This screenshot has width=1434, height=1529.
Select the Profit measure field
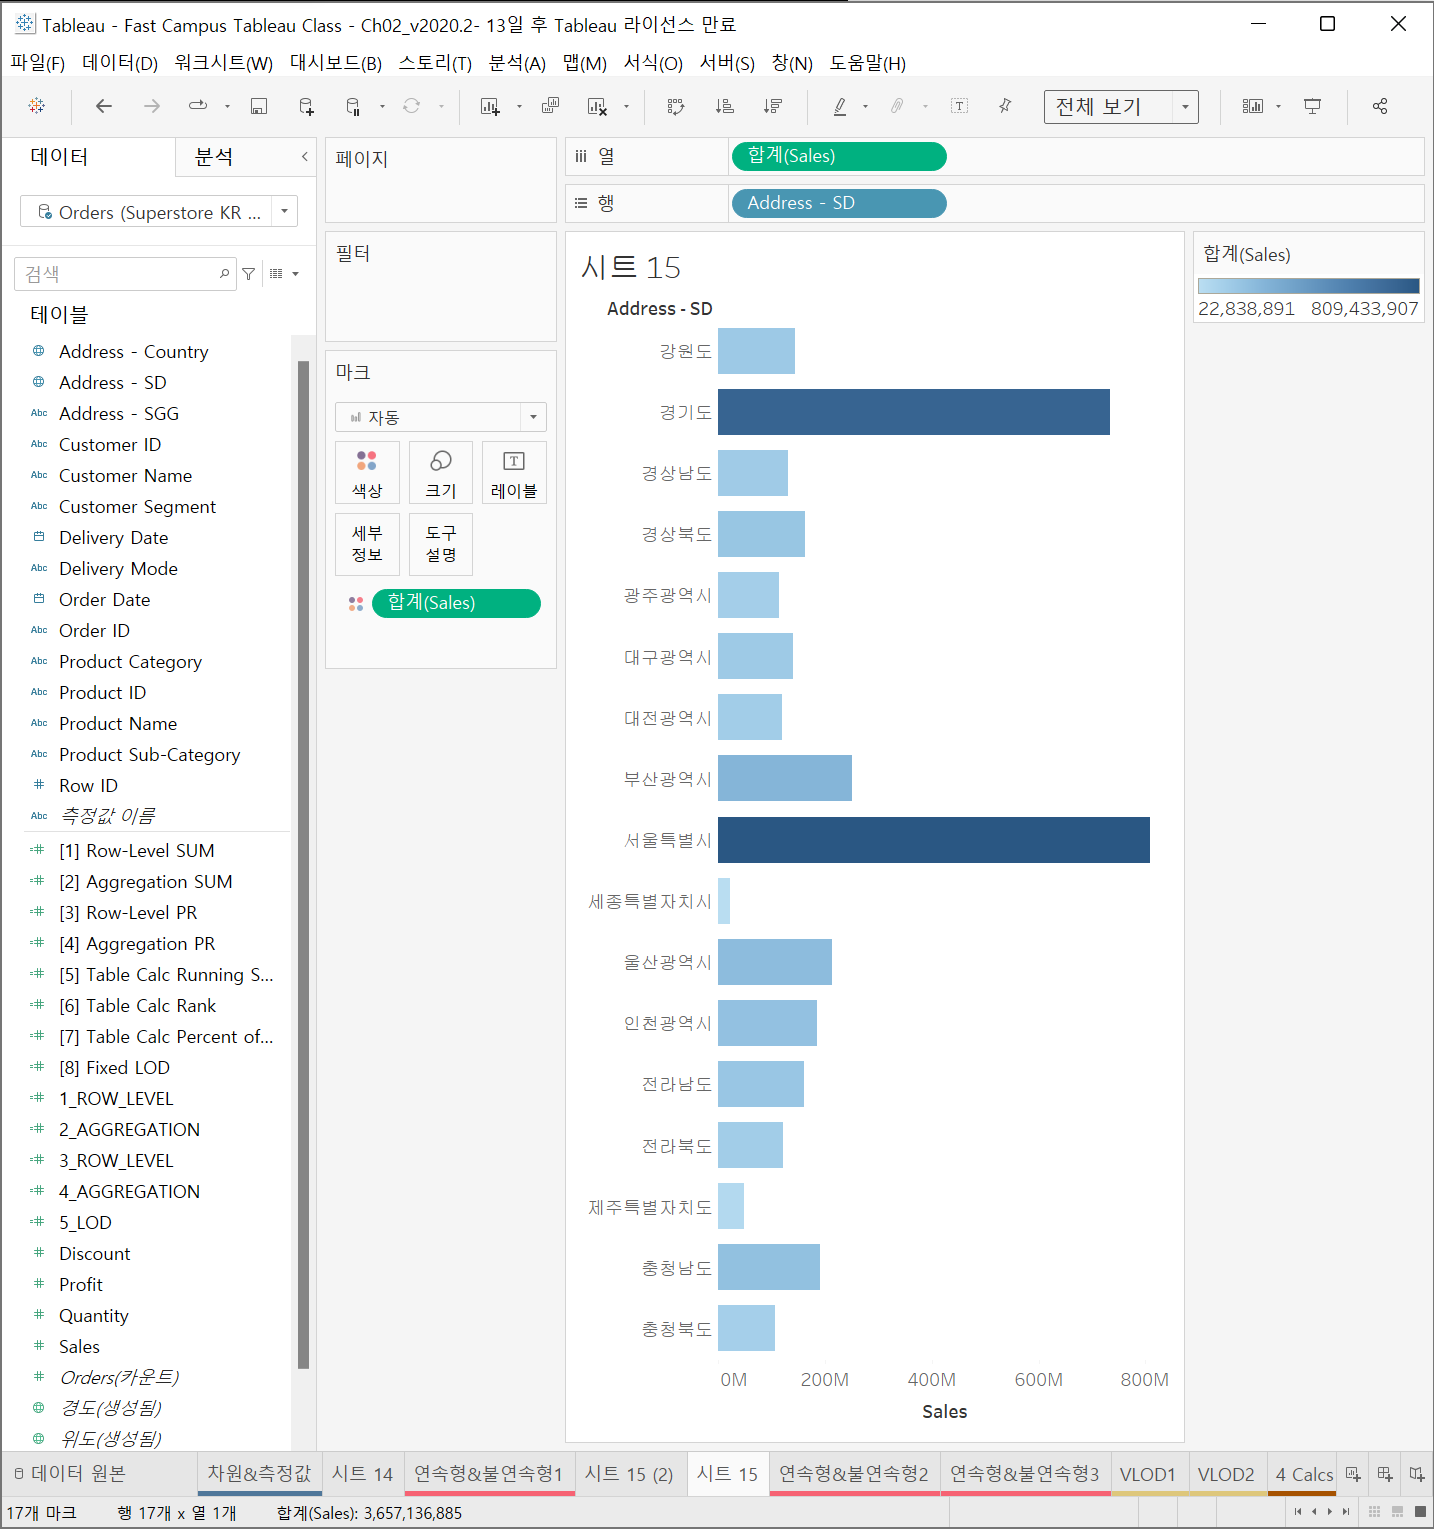pos(81,1285)
